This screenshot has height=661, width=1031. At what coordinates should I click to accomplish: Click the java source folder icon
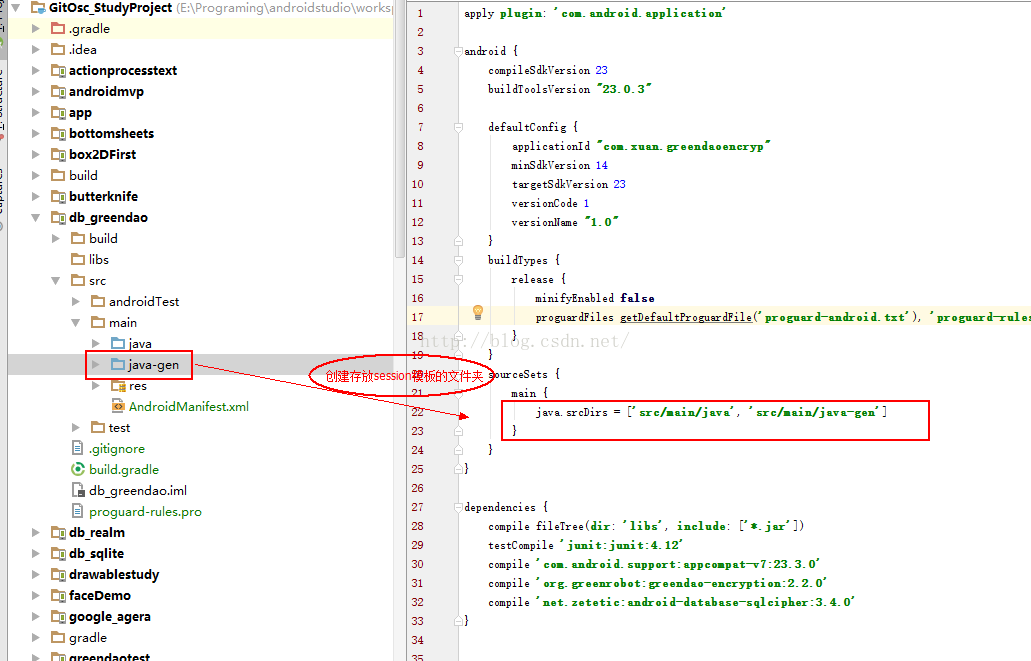coord(118,344)
